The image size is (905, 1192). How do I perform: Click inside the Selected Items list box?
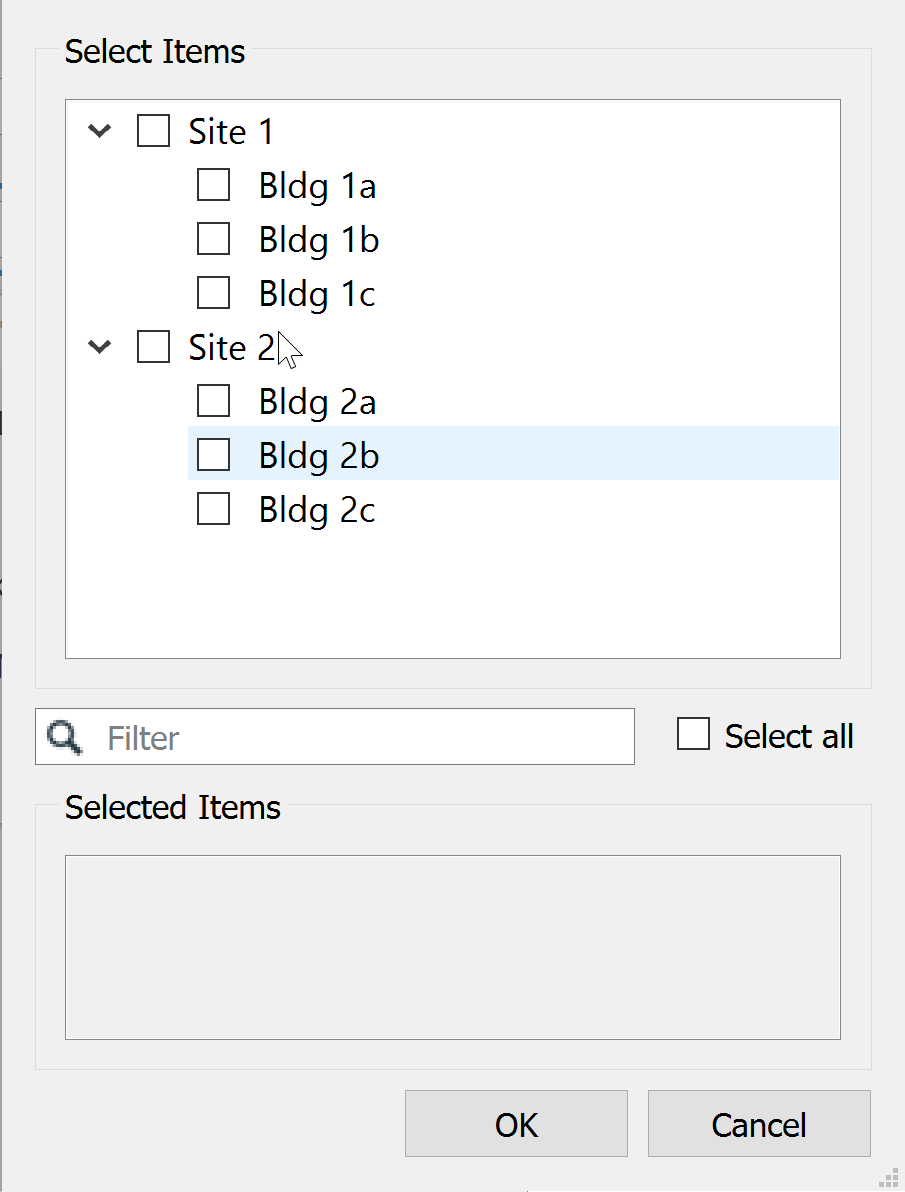(452, 947)
